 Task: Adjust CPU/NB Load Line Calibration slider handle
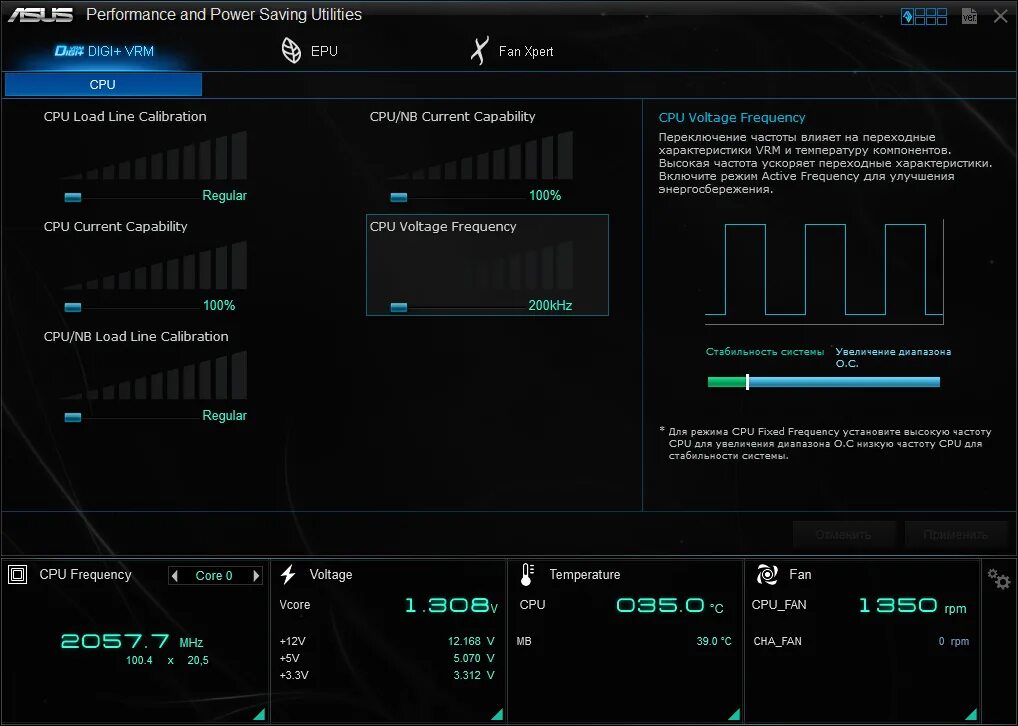(73, 417)
